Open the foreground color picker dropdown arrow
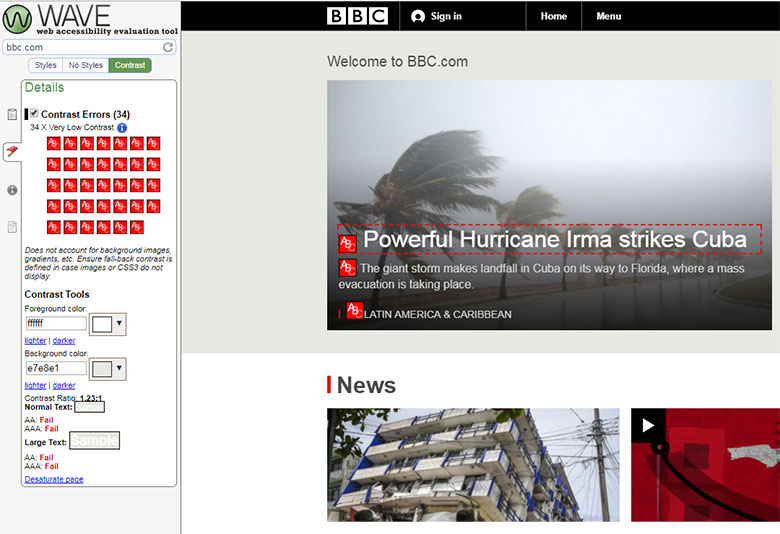 point(119,323)
